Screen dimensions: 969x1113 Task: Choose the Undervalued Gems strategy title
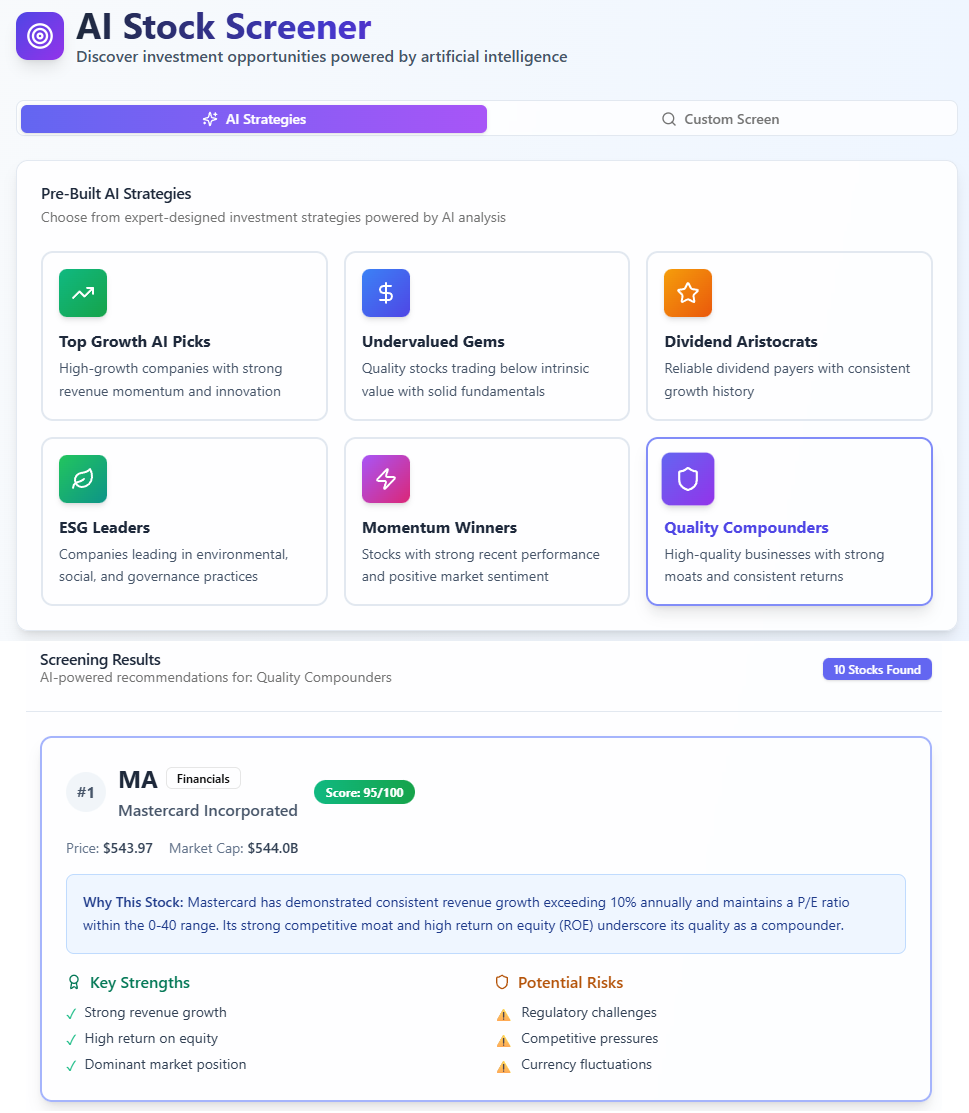433,341
